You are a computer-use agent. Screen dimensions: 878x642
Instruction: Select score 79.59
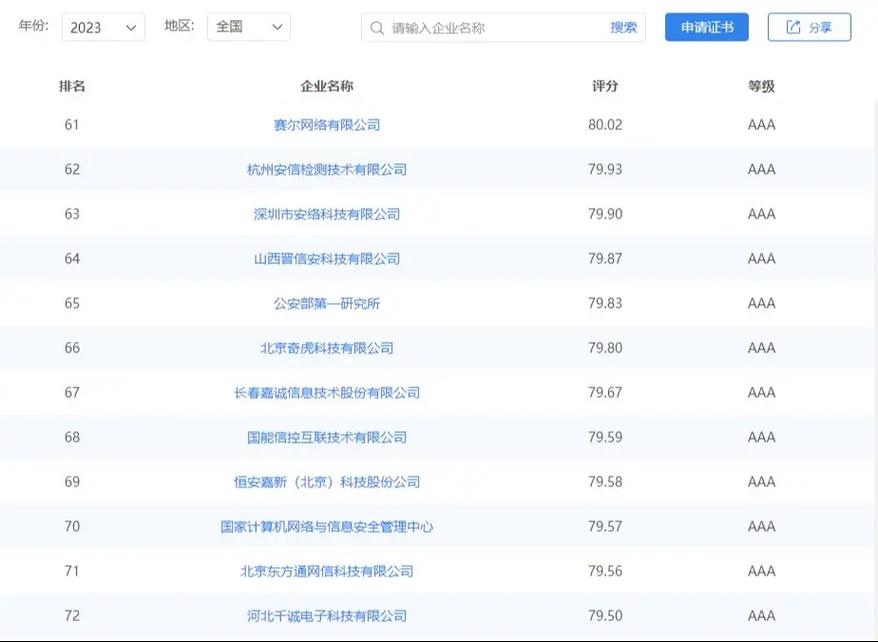tap(605, 437)
